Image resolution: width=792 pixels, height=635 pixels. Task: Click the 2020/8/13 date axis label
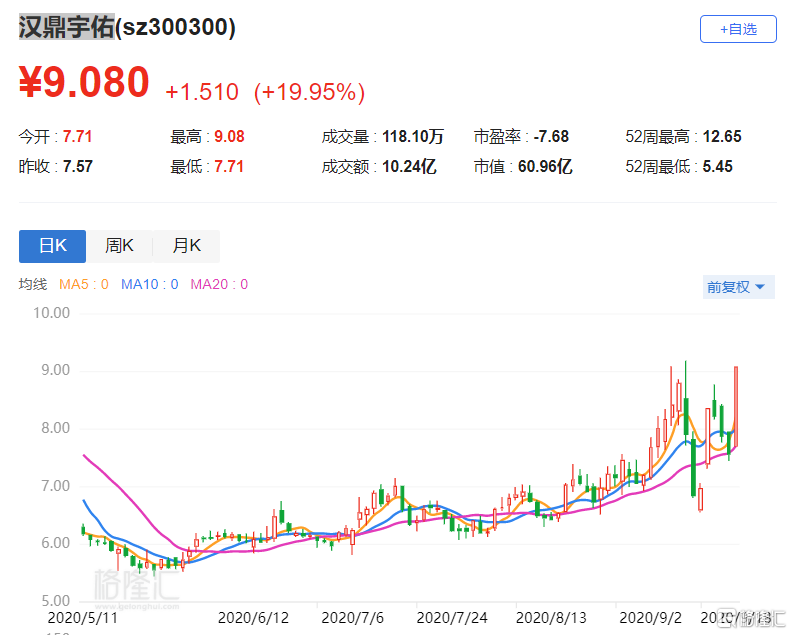pos(551,618)
